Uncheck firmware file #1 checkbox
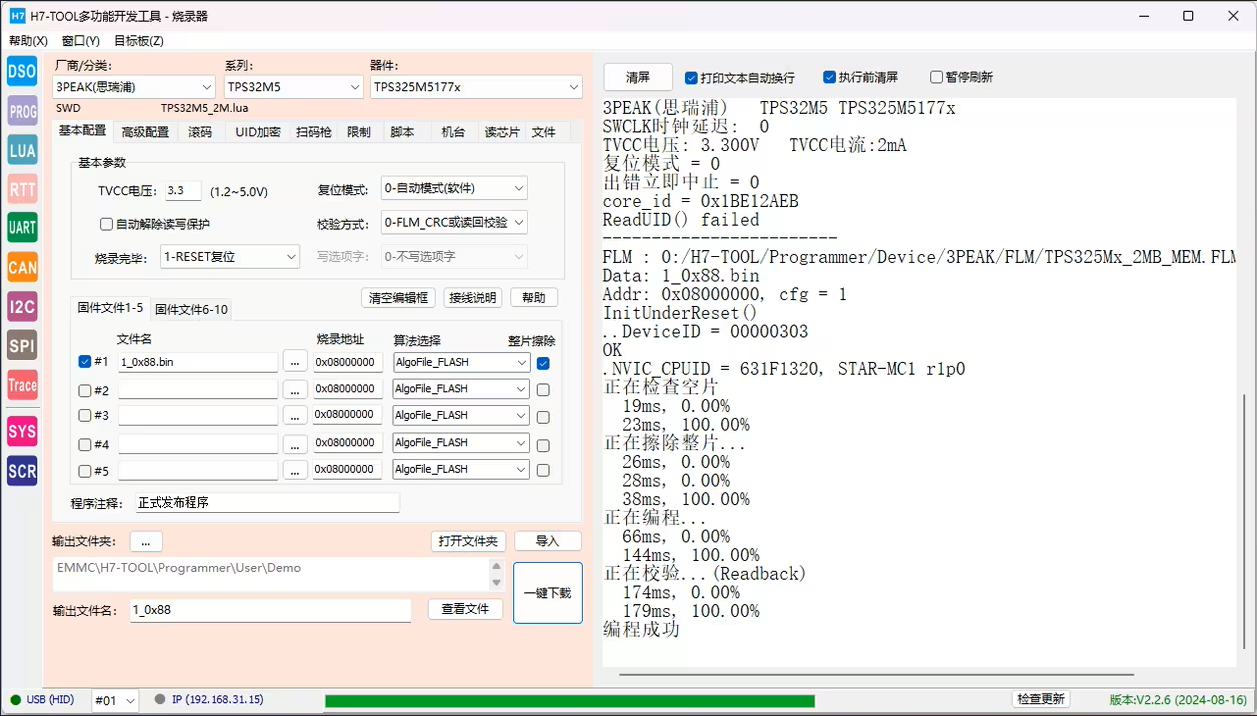 pyautogui.click(x=85, y=362)
